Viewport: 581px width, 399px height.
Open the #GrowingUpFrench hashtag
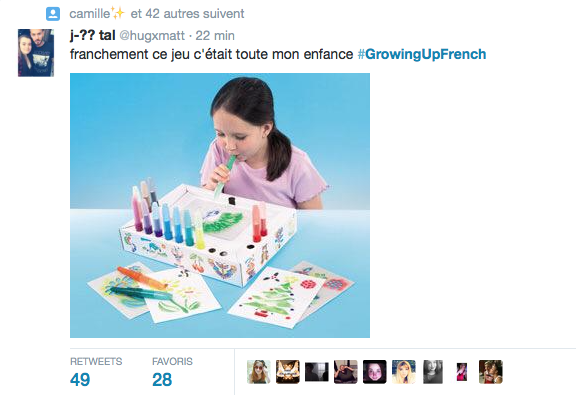click(x=422, y=54)
